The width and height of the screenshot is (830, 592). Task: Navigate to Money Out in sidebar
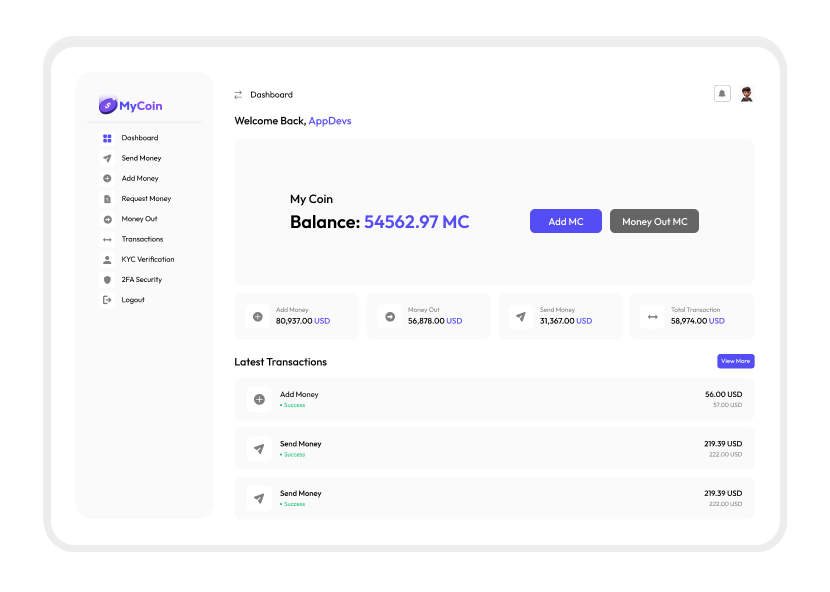coord(139,219)
